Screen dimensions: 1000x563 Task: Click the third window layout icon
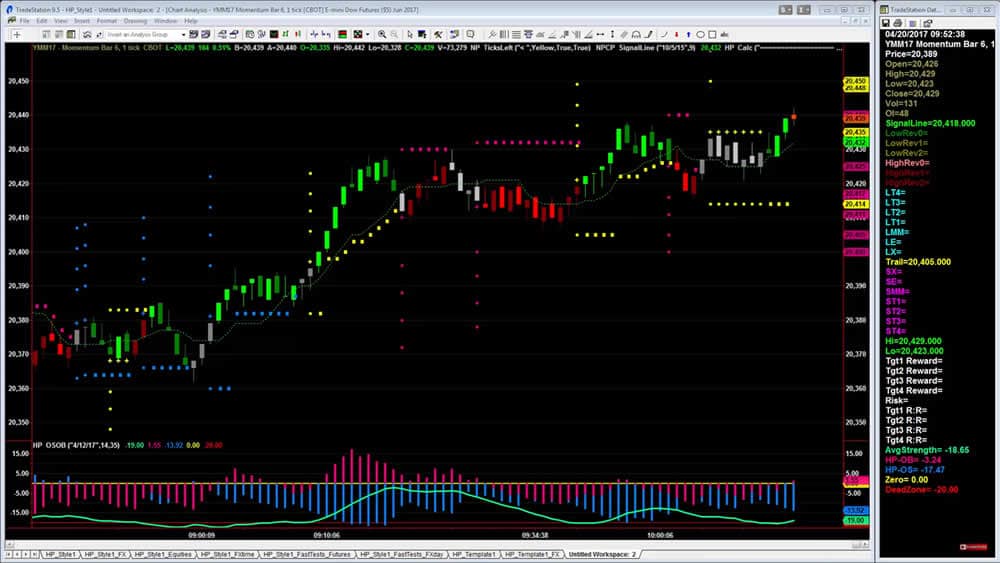point(71,34)
